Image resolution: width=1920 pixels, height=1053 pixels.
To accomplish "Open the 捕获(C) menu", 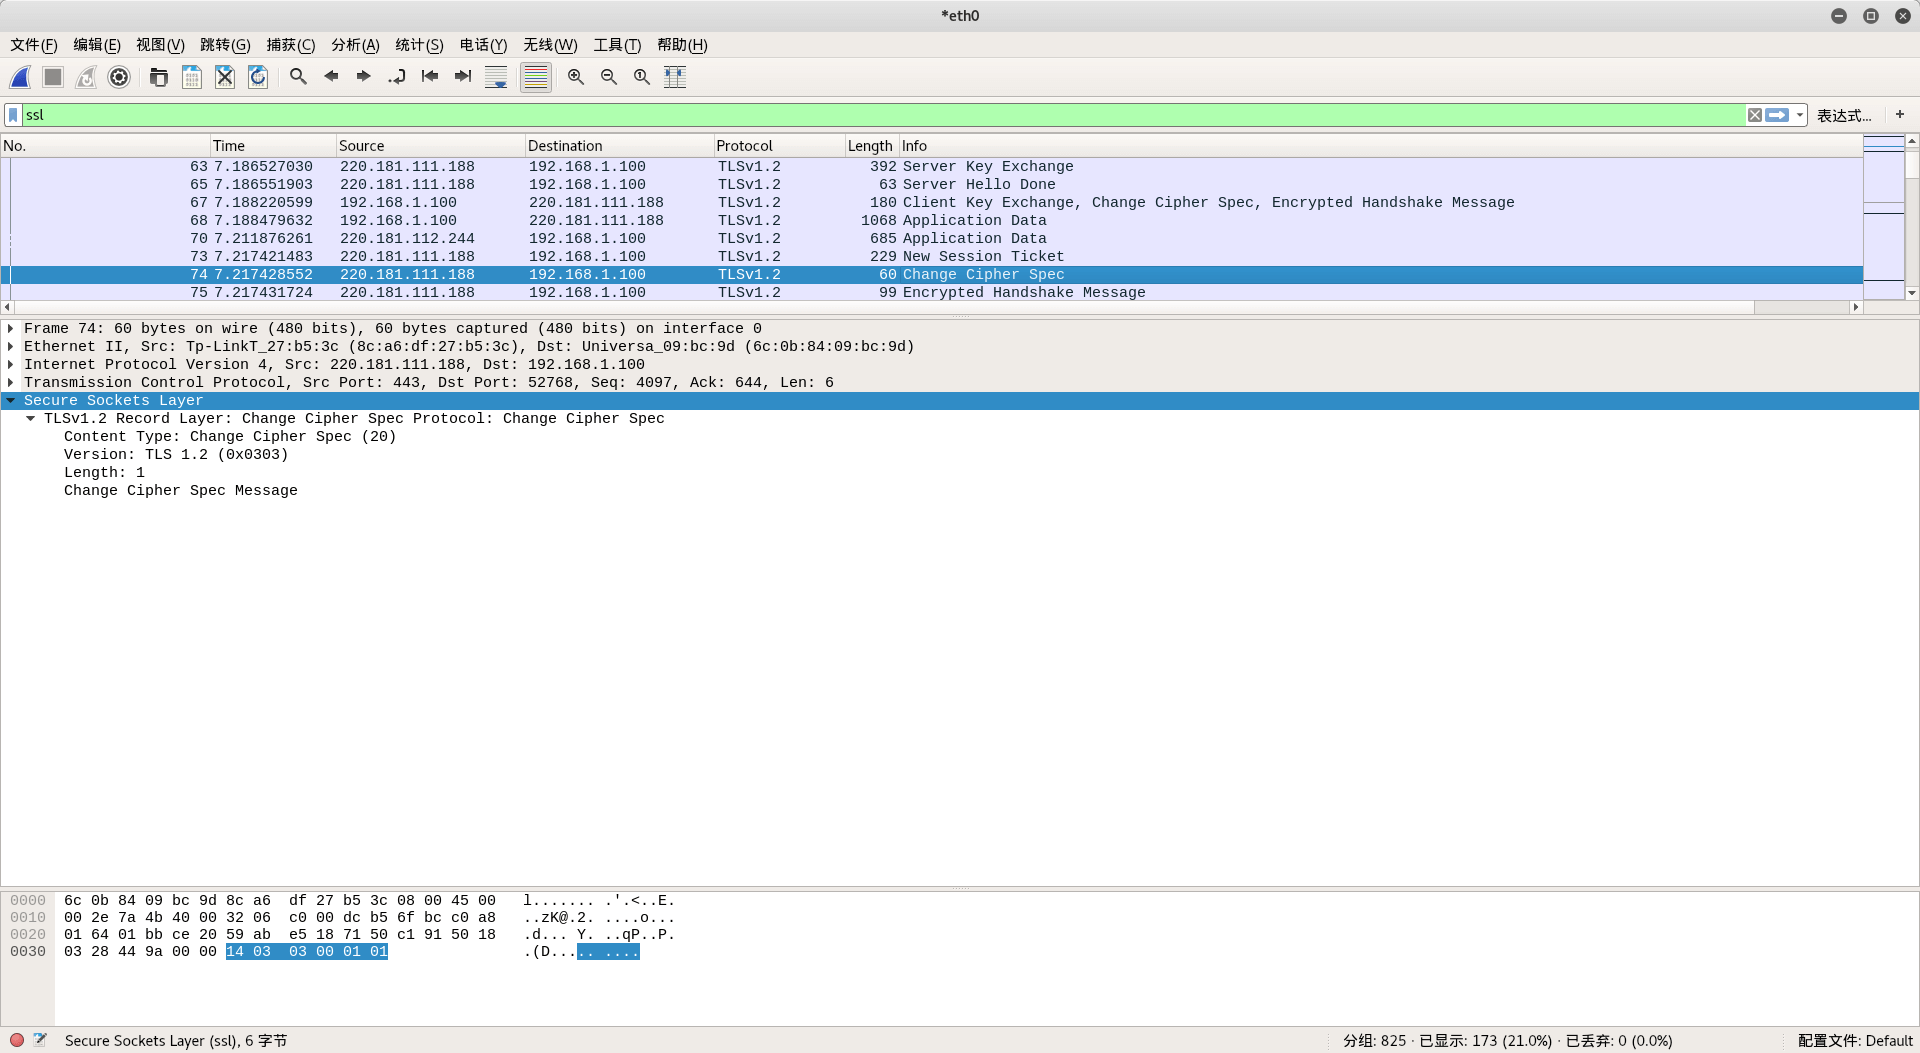I will (x=290, y=45).
